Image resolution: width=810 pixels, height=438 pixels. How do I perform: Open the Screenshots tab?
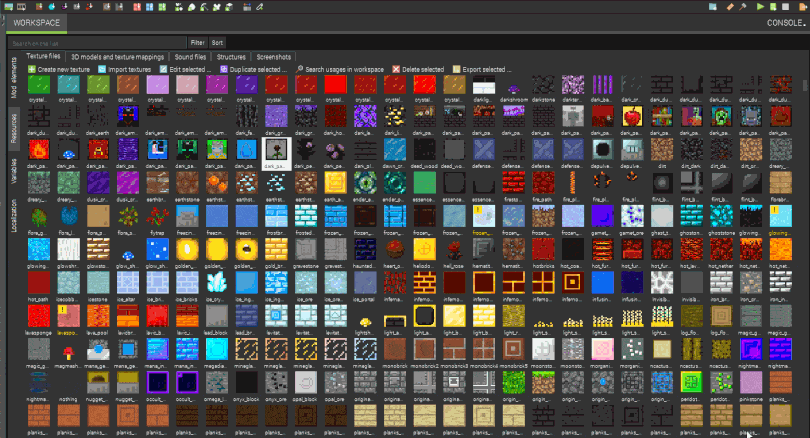pos(274,57)
